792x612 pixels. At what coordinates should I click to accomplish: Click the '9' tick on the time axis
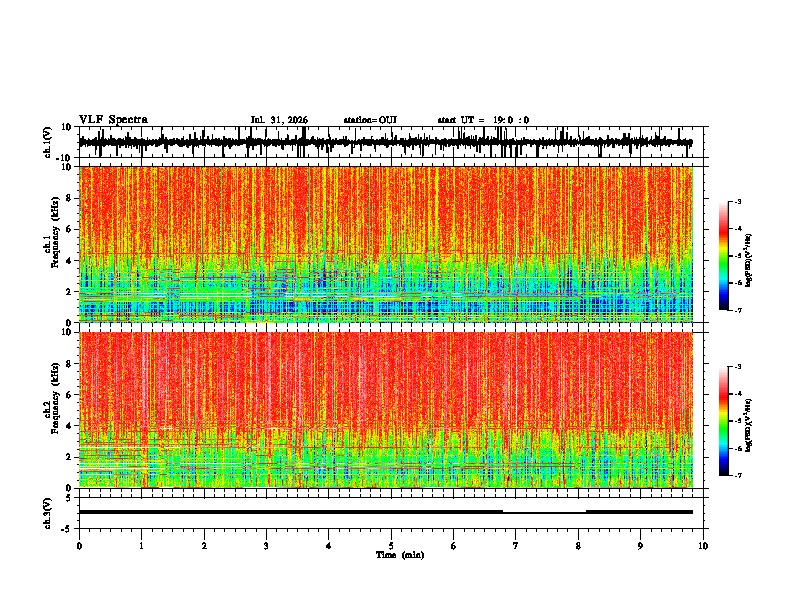click(x=640, y=546)
